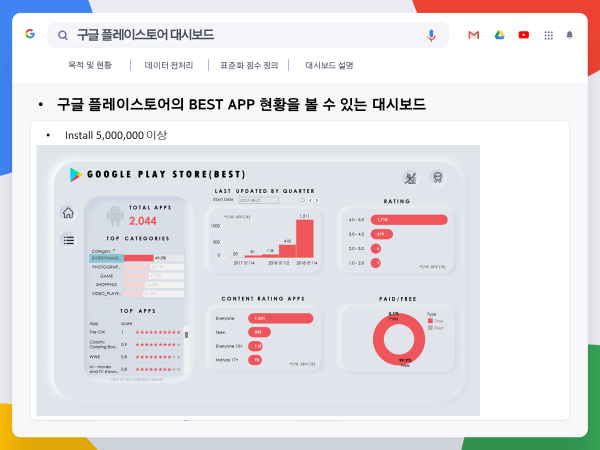Open the dashboard list menu icon

coord(68,240)
